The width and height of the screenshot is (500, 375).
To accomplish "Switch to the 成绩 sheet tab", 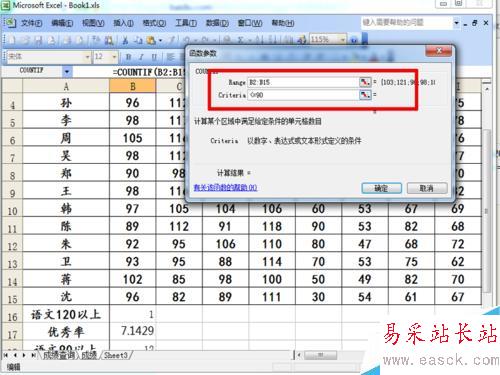I will 89,355.
